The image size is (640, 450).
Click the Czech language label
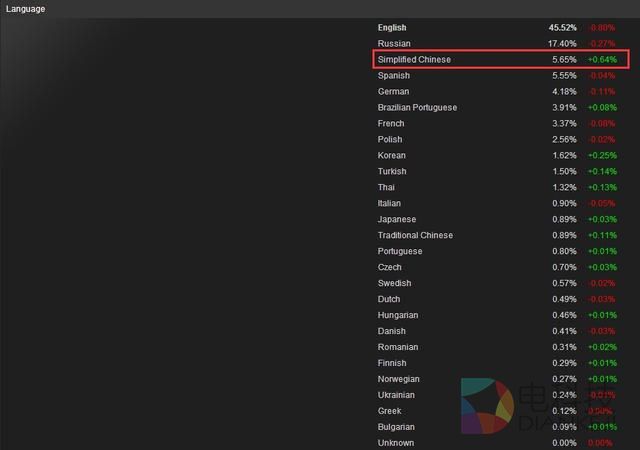[389, 267]
